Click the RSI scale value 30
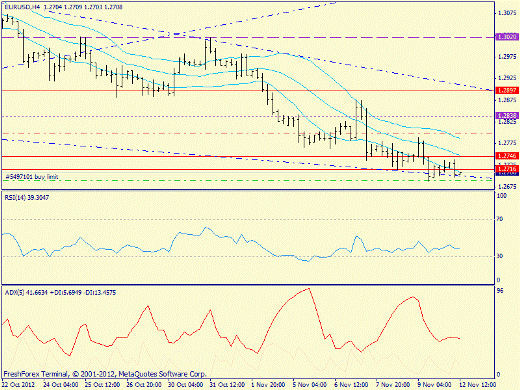520x390 pixels. tap(500, 256)
